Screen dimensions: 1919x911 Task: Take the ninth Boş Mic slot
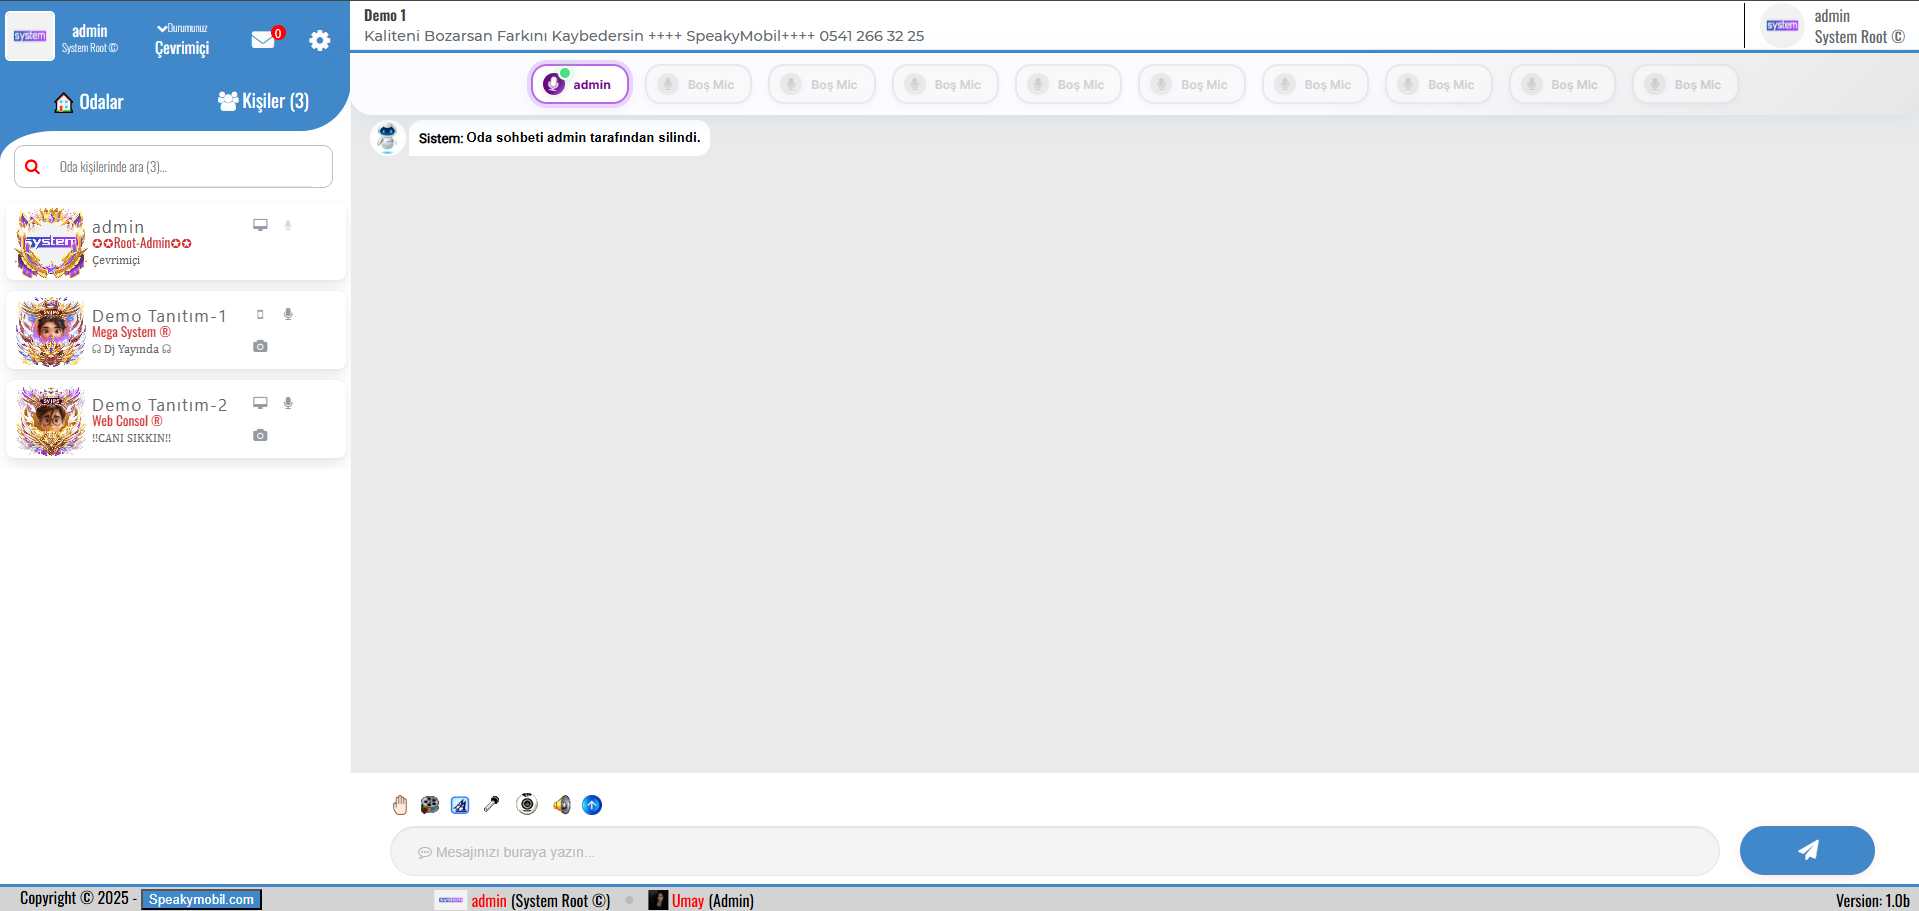tap(1685, 84)
